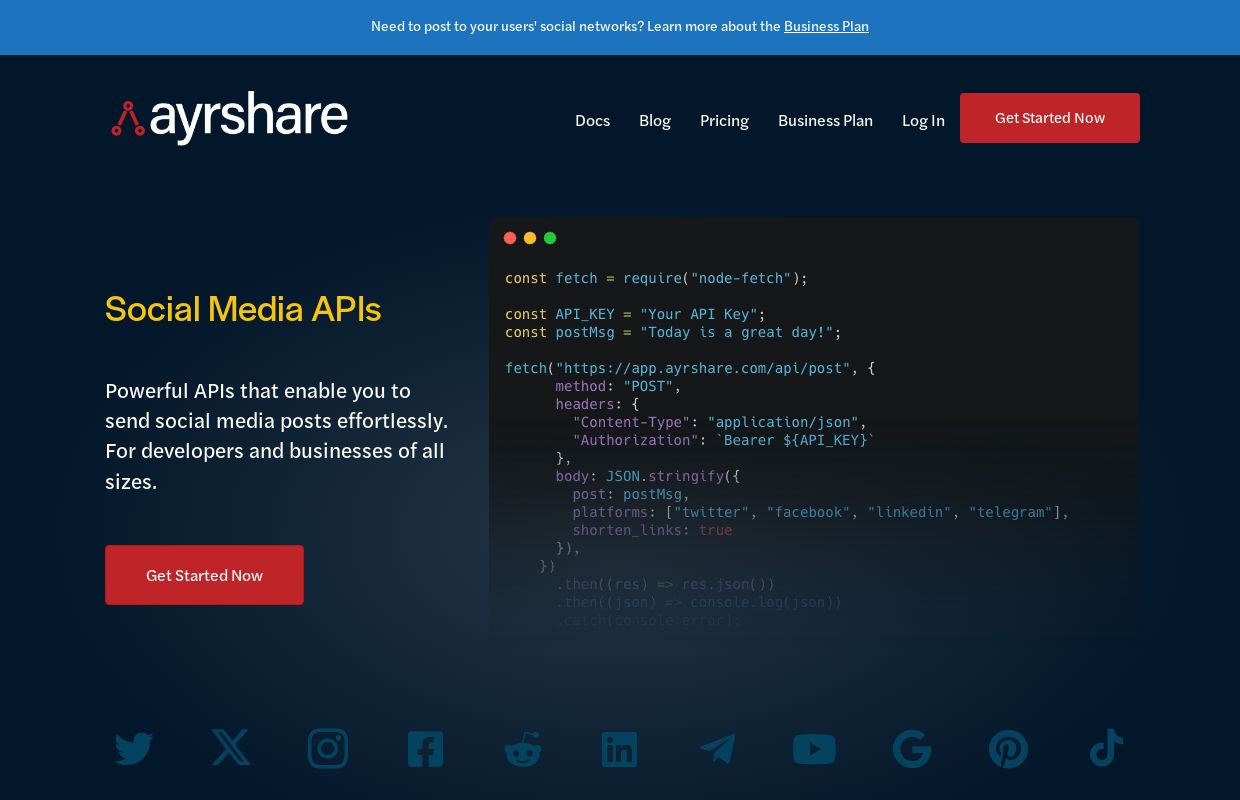Select the API_KEY "Your API Key" code line
Viewport: 1240px width, 800px height.
(x=635, y=314)
